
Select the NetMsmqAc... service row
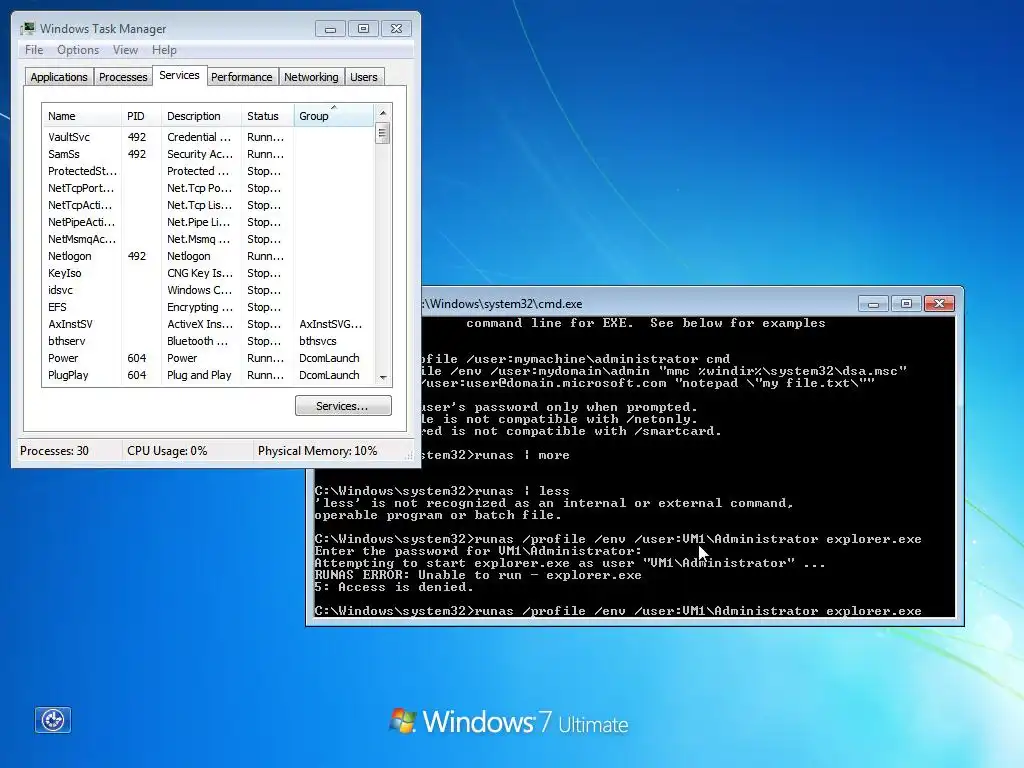click(x=208, y=239)
